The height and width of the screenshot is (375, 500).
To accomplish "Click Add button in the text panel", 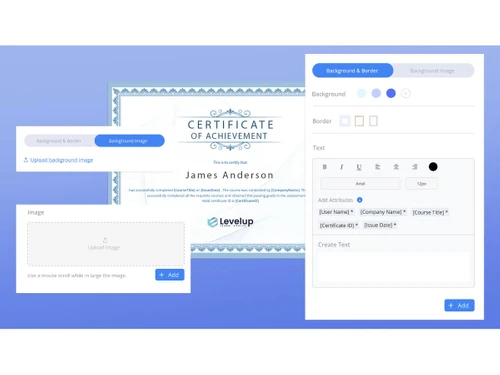I will pyautogui.click(x=459, y=305).
